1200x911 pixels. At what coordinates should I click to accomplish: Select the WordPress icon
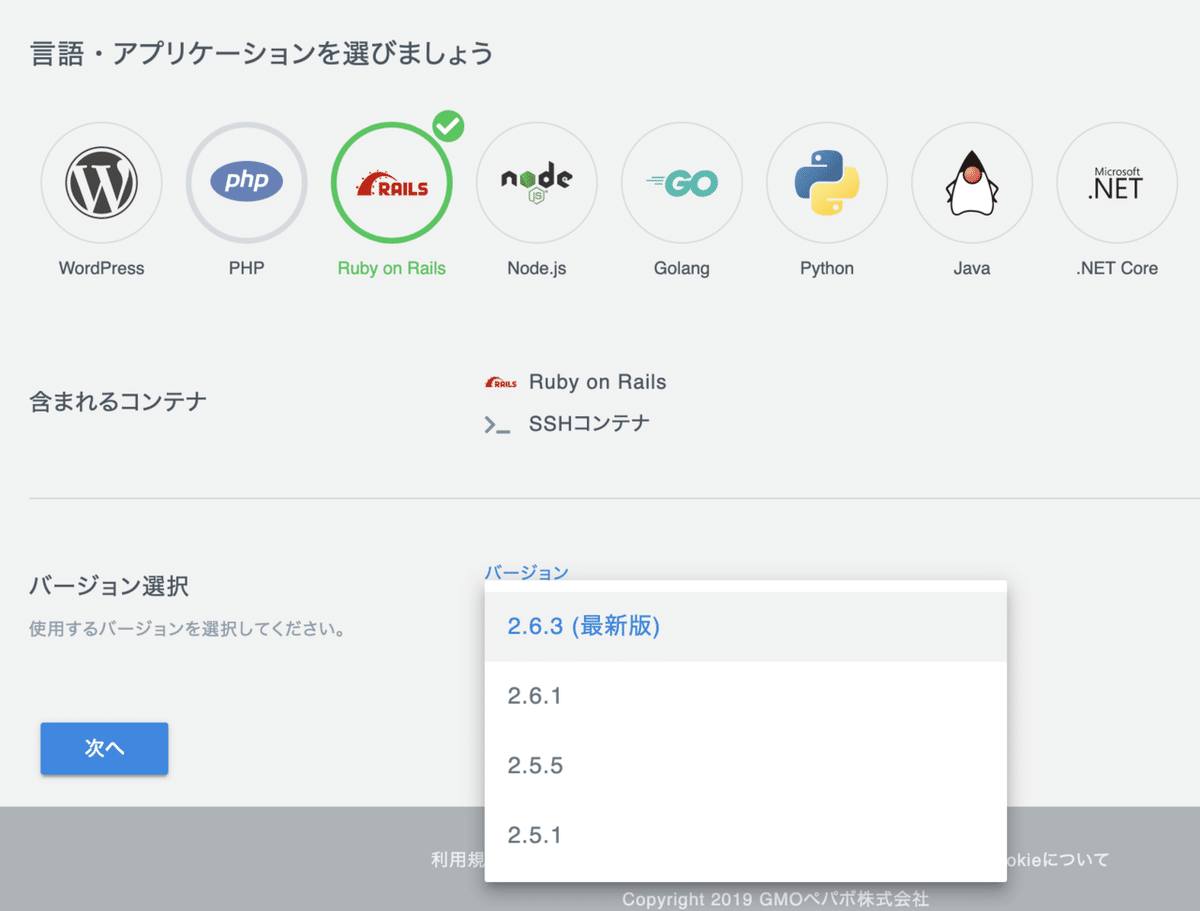point(101,182)
